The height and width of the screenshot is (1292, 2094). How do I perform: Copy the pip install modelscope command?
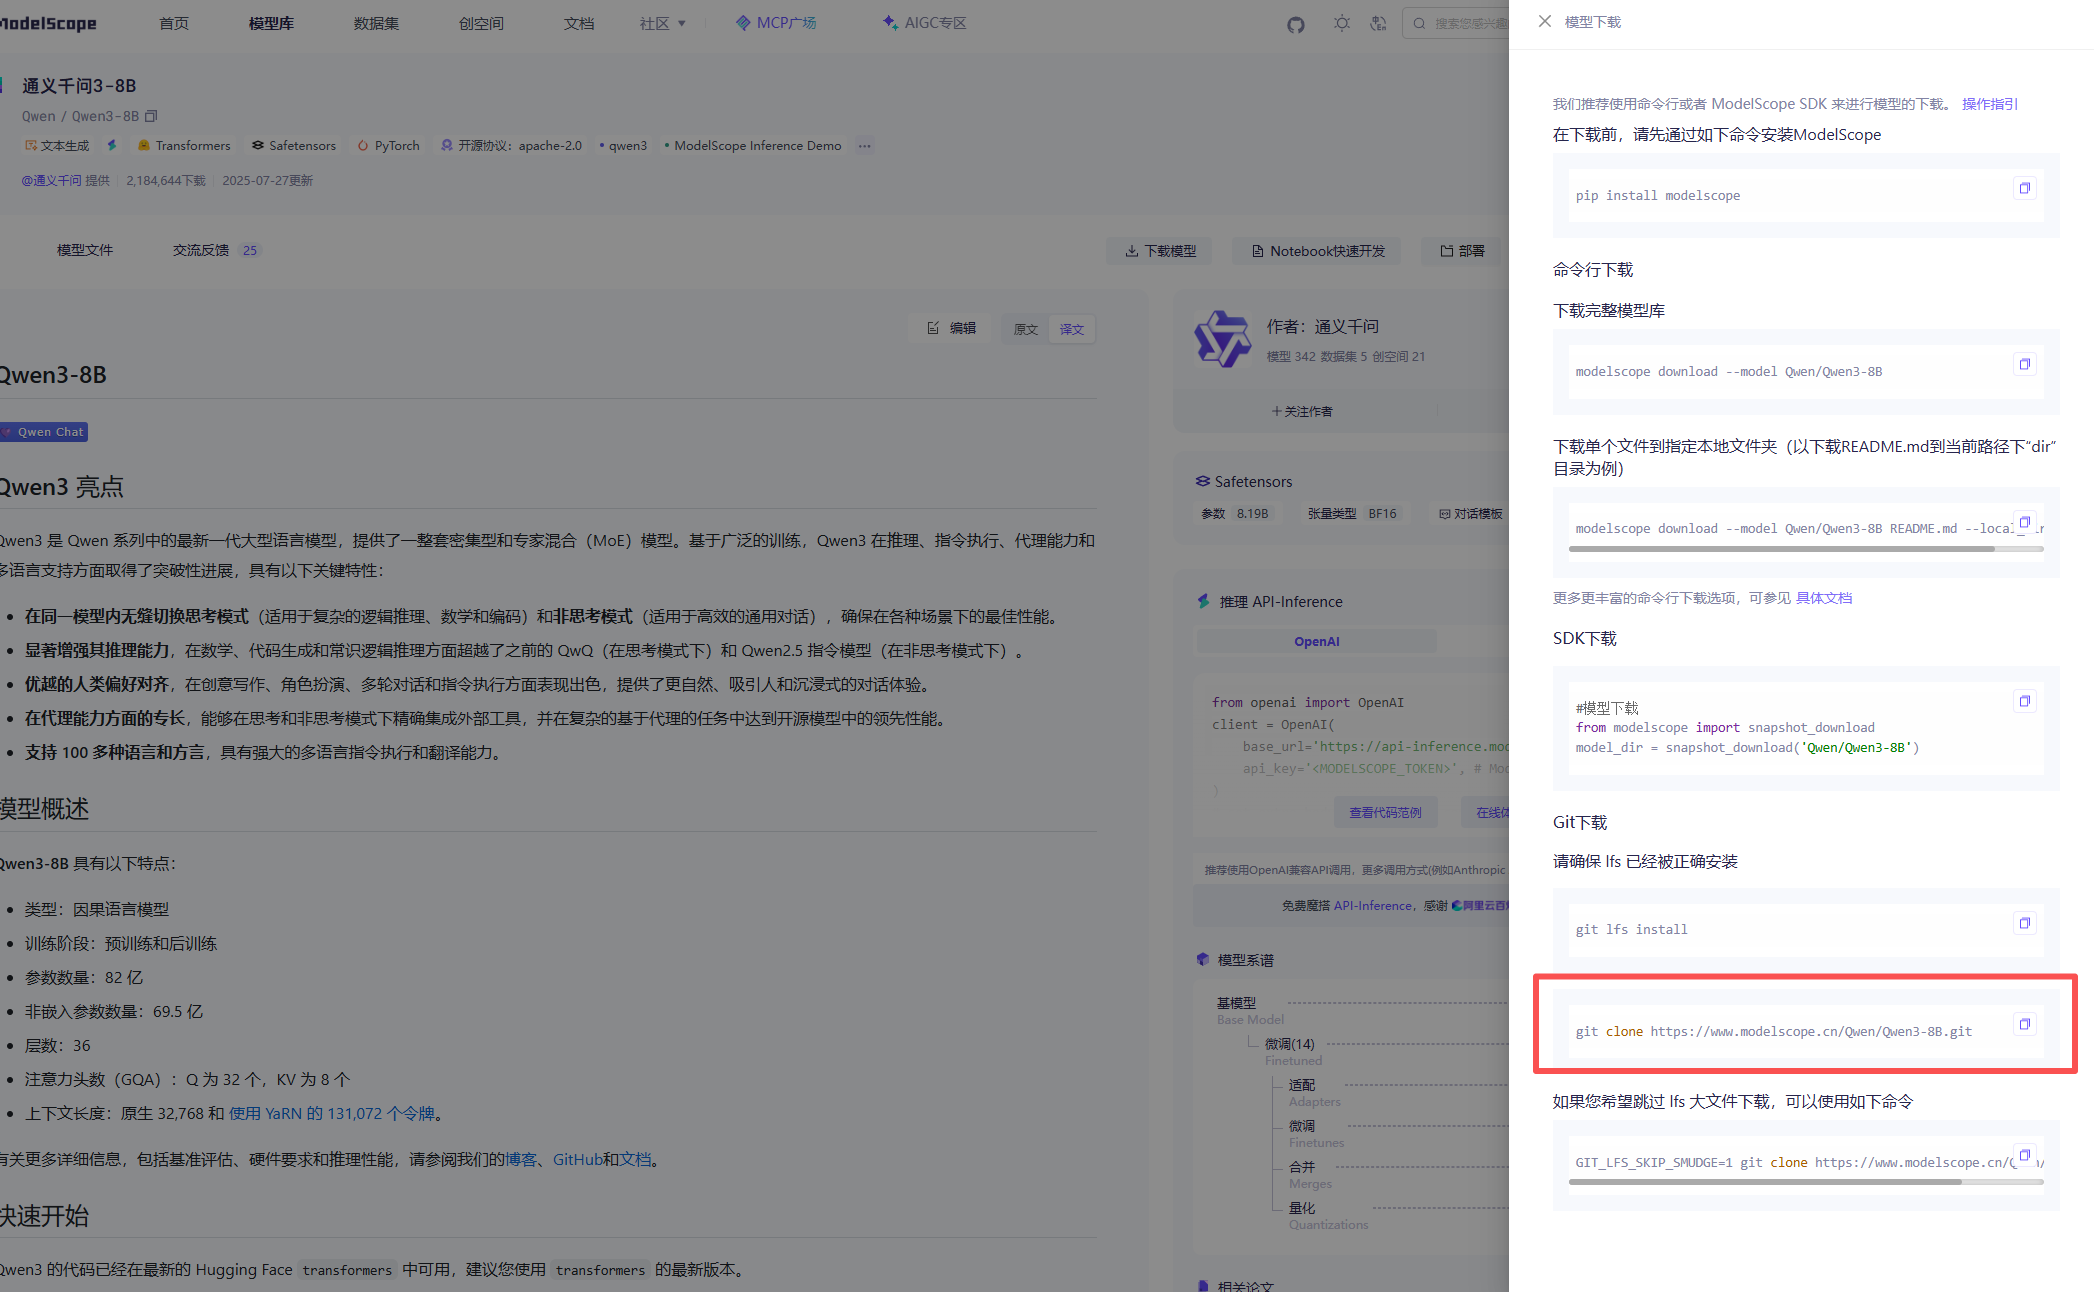[x=2024, y=188]
